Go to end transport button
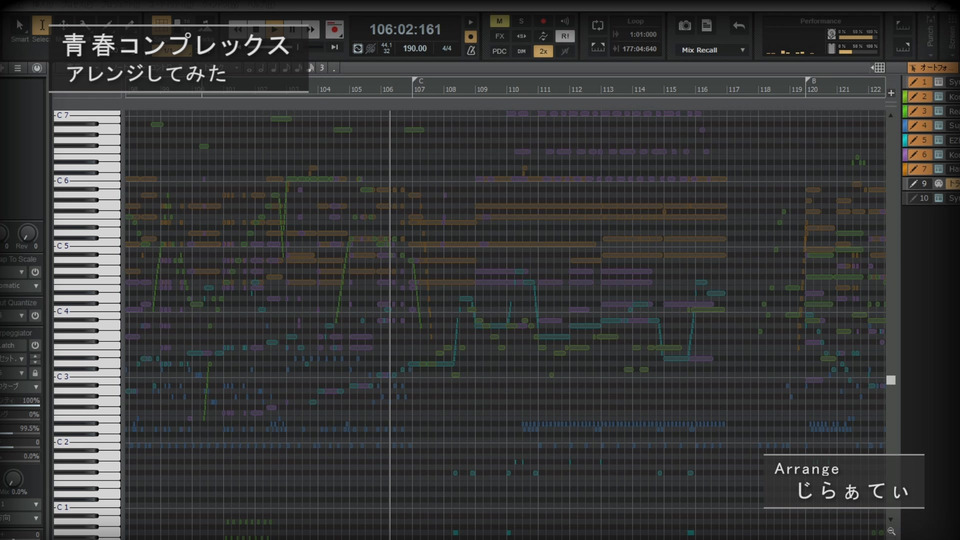The height and width of the screenshot is (540, 960). point(334,47)
